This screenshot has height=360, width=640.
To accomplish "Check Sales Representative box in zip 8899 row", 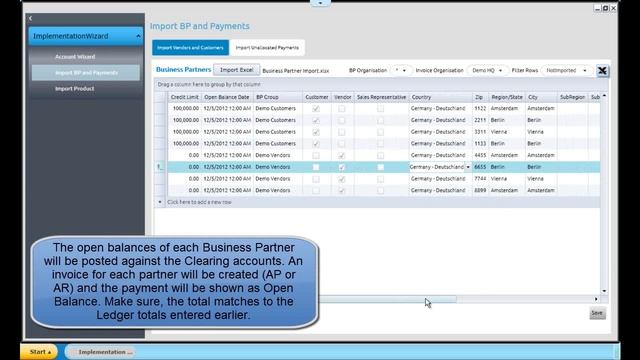I will 380,191.
